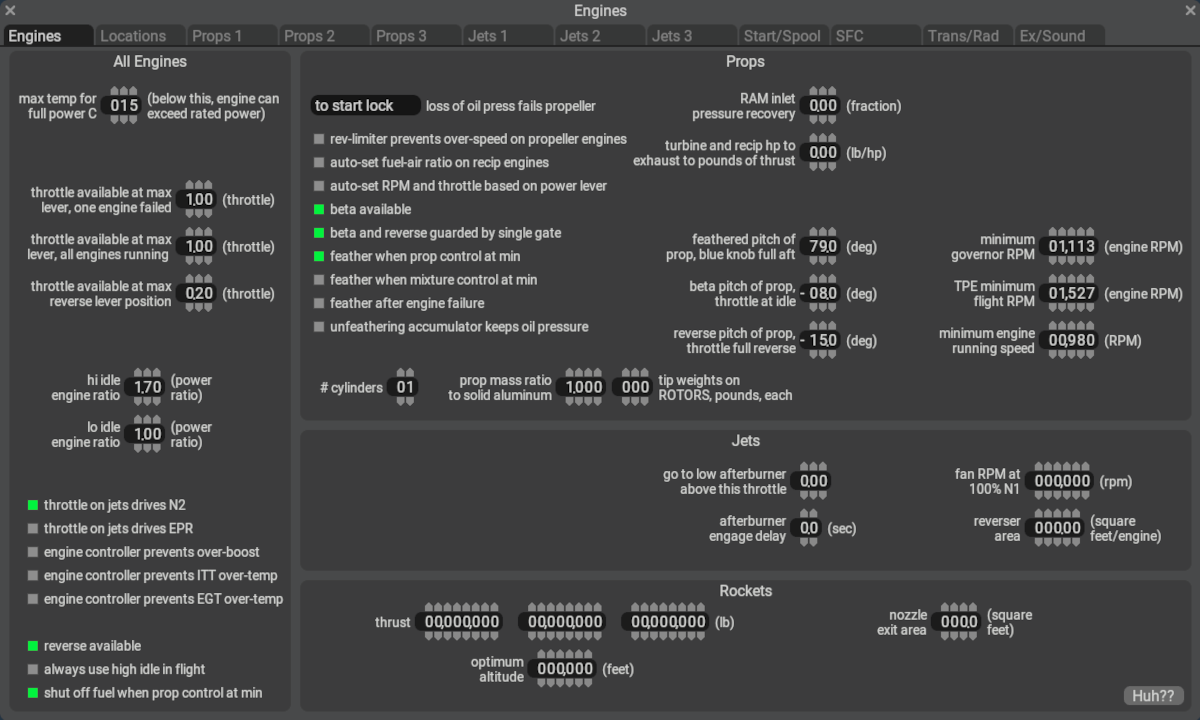This screenshot has height=720, width=1200.
Task: Select the Ex/Sound tab
Action: (1052, 36)
